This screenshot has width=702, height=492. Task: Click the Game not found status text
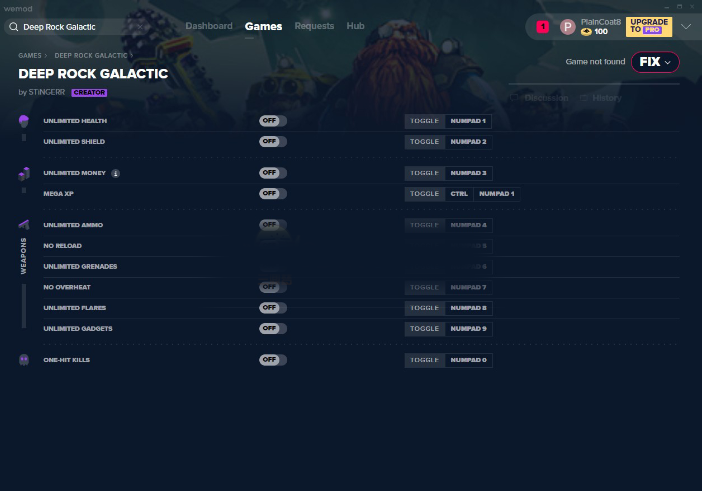pyautogui.click(x=595, y=62)
